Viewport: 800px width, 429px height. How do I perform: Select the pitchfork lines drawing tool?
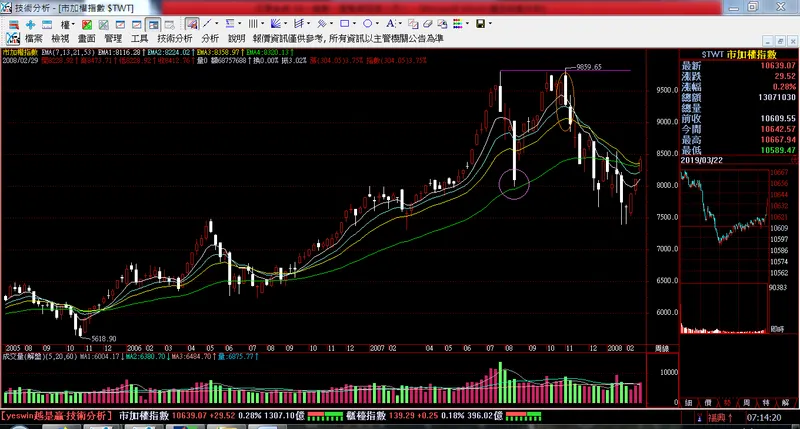[x=299, y=23]
